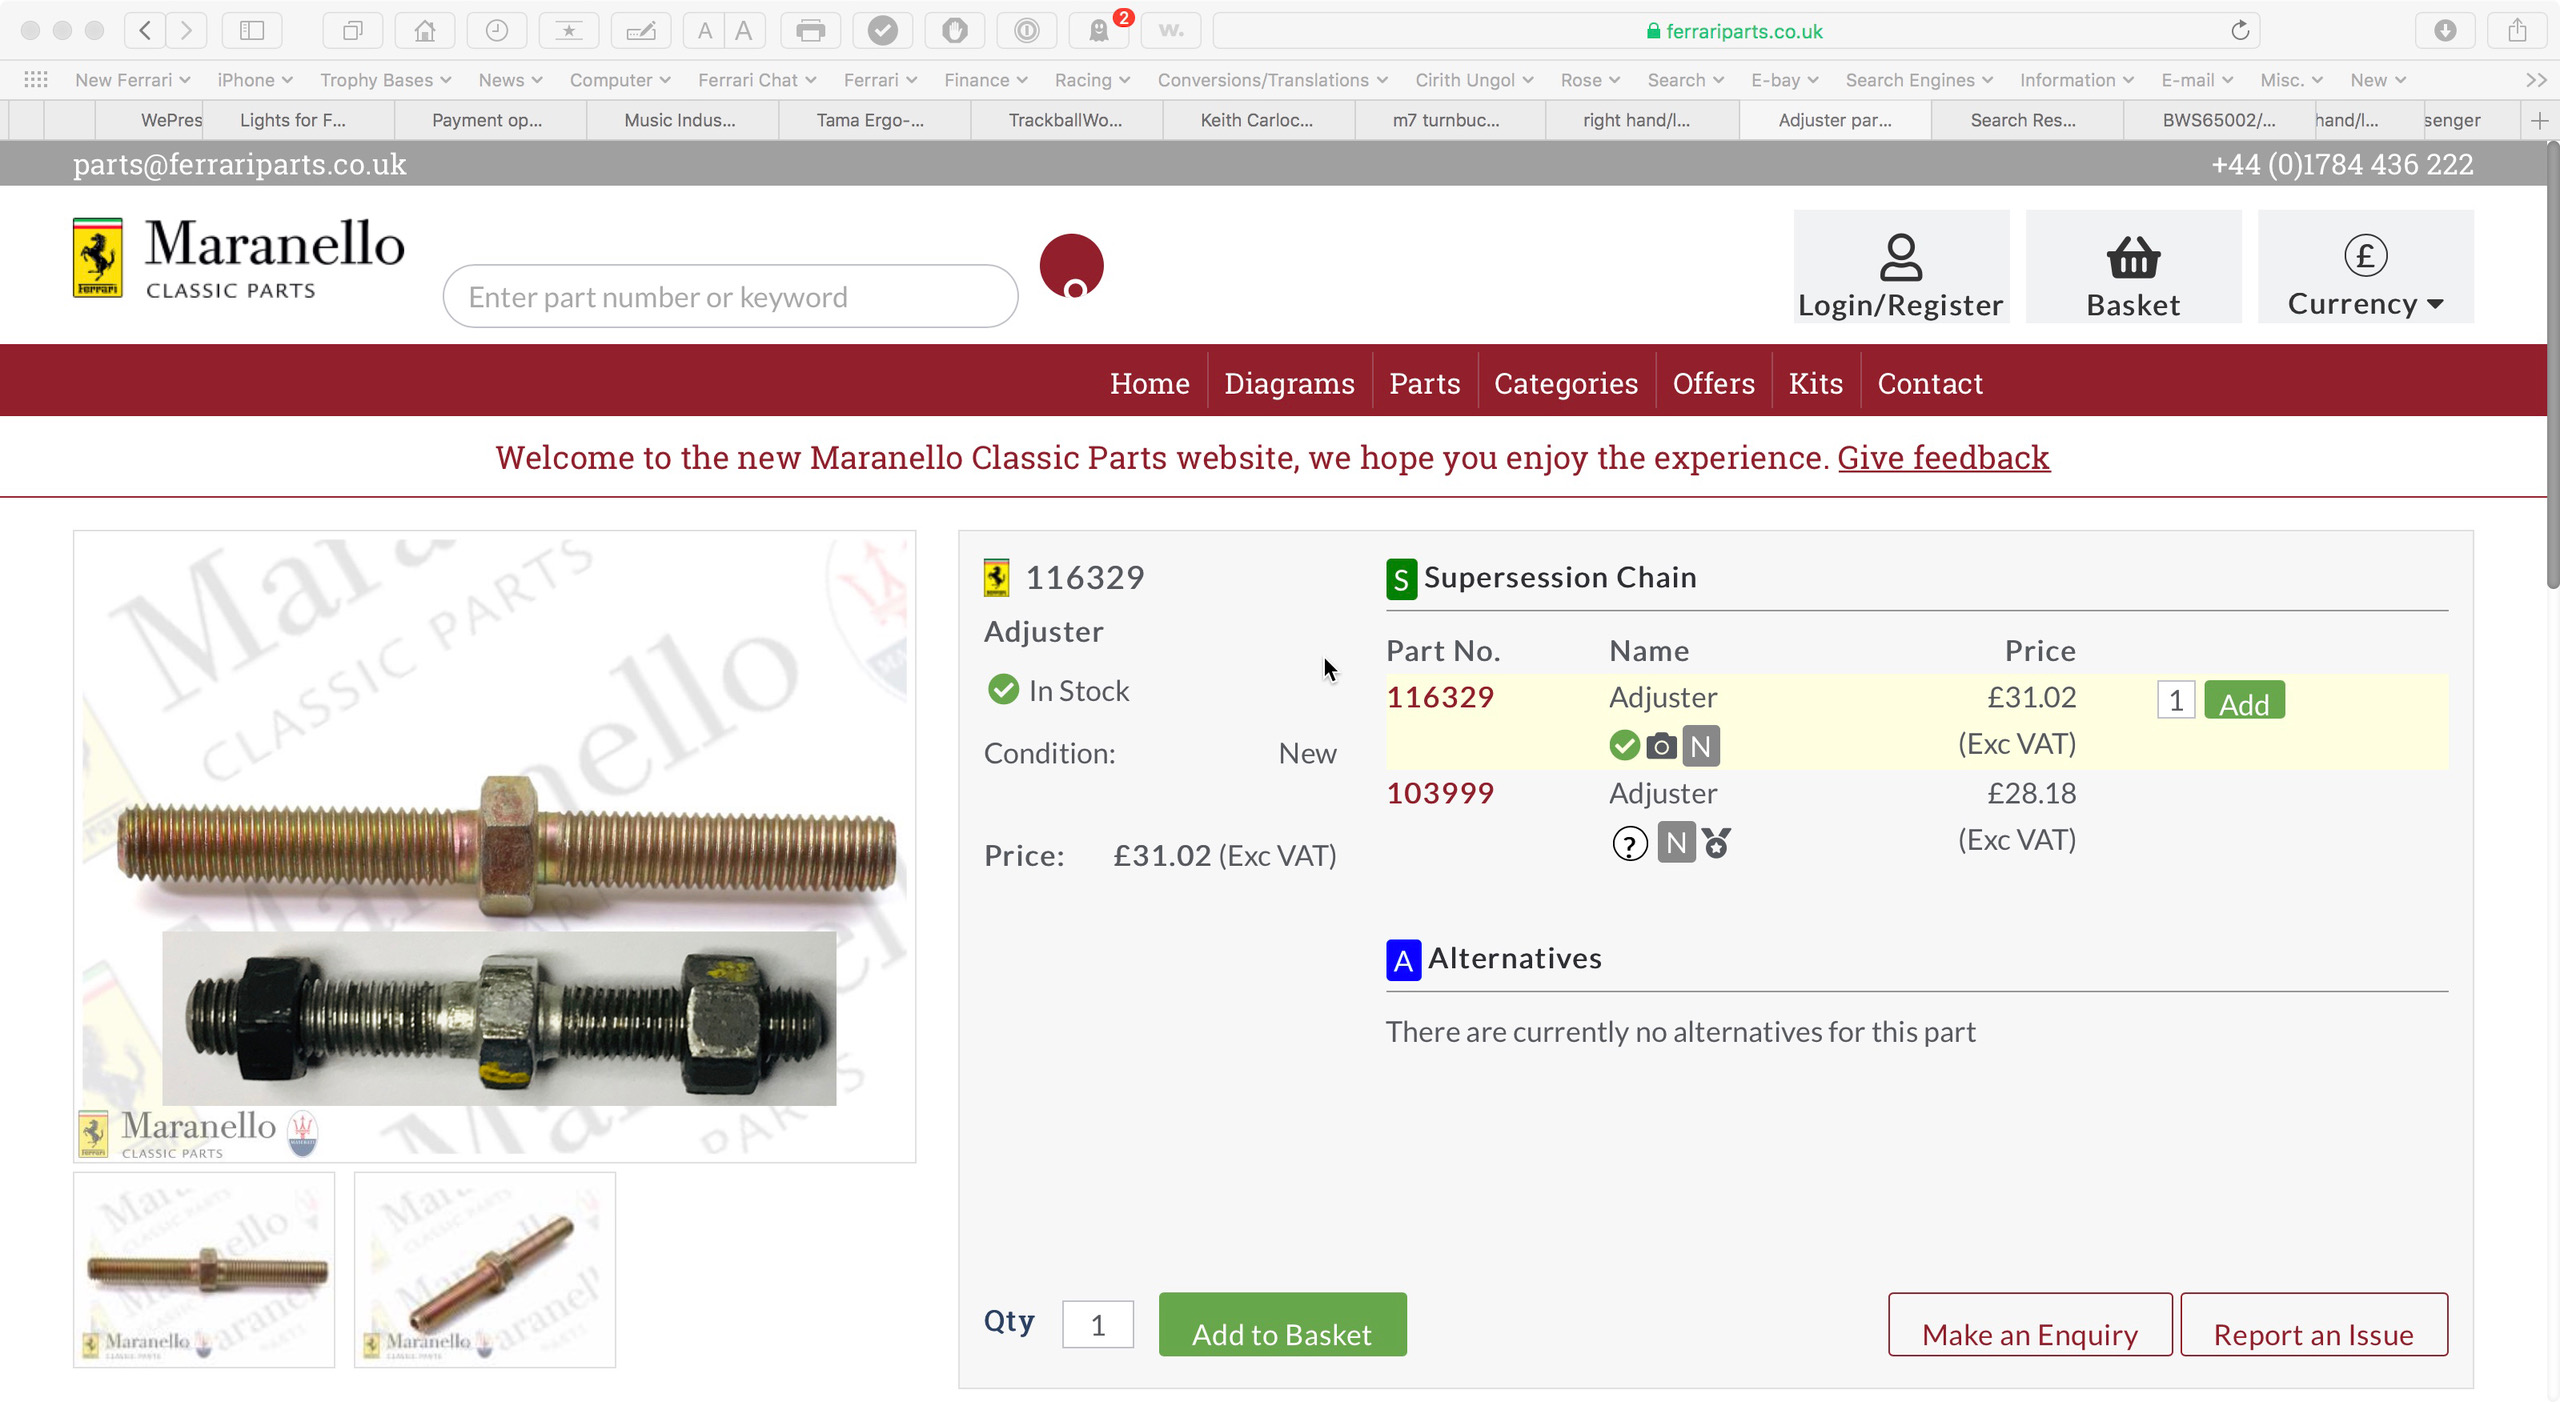Reload the page using the refresh arrow
The image size is (2560, 1402).
(x=2240, y=30)
